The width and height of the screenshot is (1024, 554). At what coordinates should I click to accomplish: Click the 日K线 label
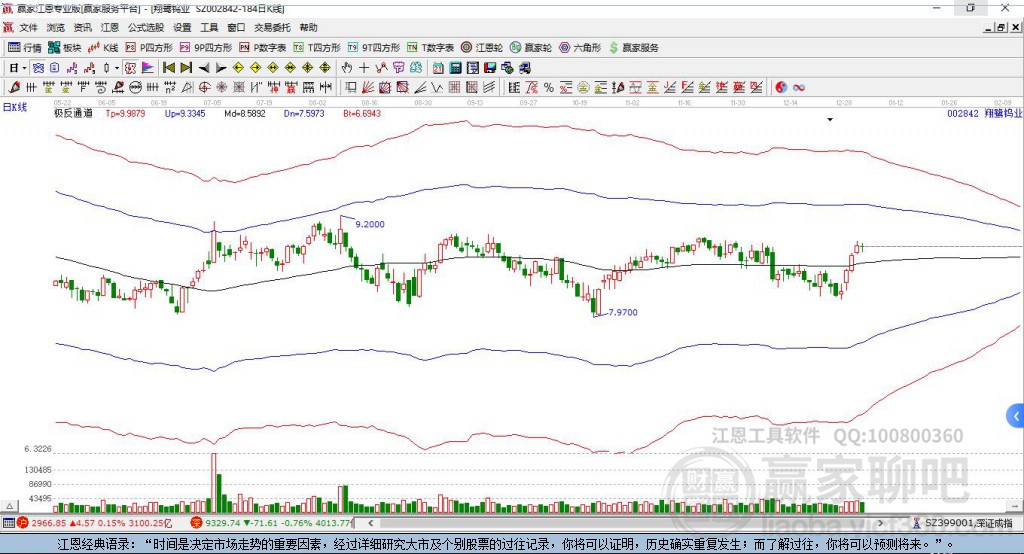tap(14, 107)
